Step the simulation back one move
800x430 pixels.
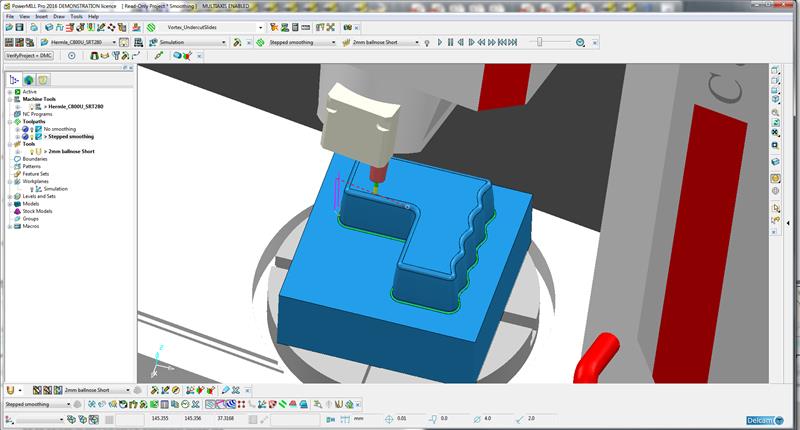coord(460,42)
